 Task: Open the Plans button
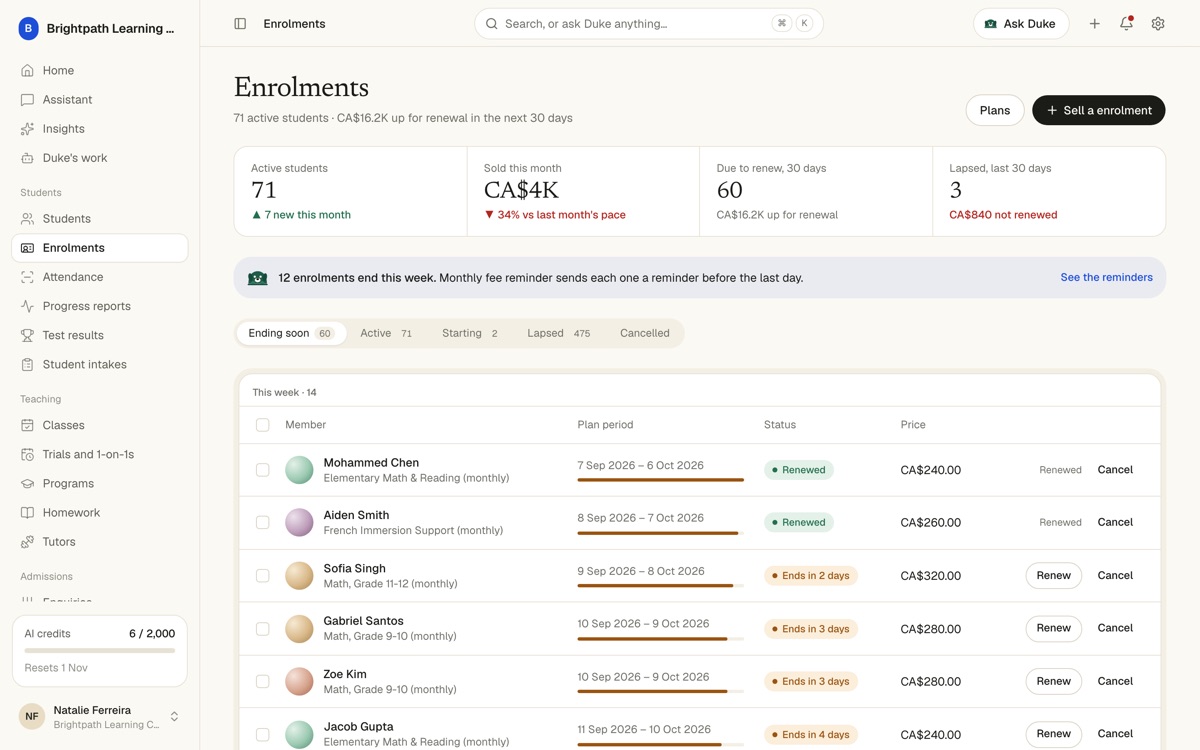click(995, 110)
